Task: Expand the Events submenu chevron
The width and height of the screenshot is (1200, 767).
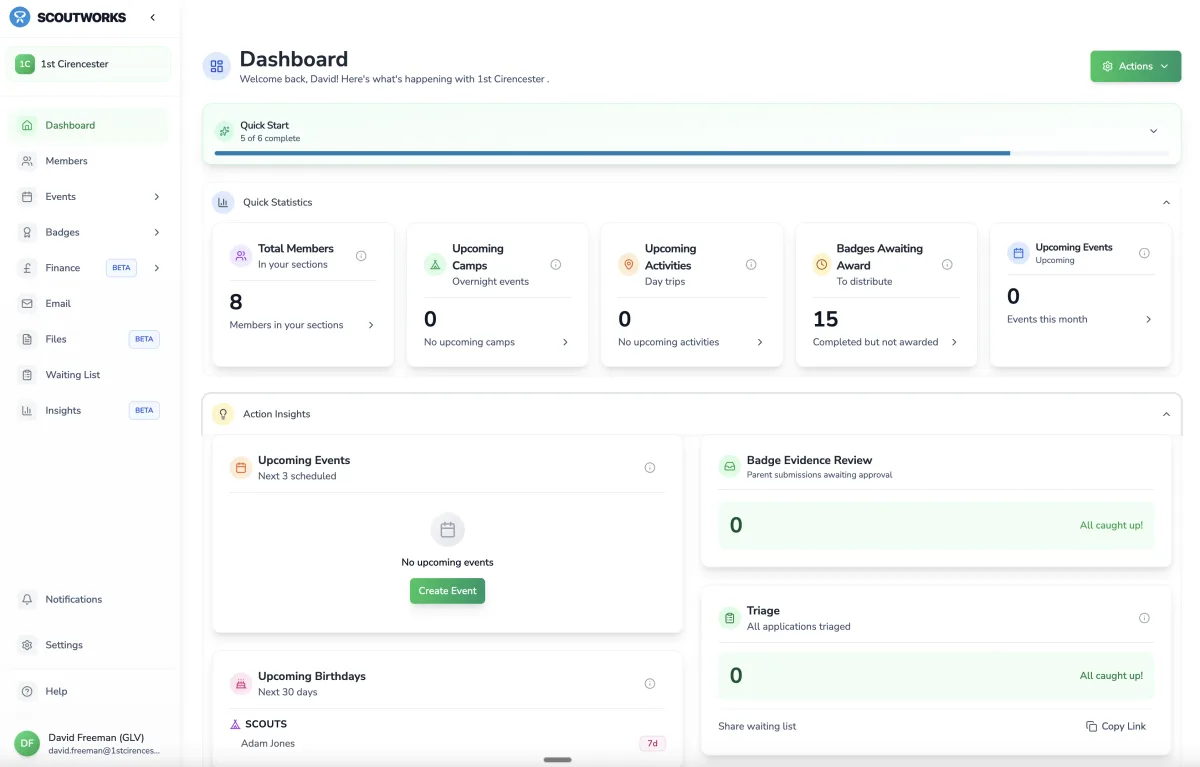Action: point(157,196)
